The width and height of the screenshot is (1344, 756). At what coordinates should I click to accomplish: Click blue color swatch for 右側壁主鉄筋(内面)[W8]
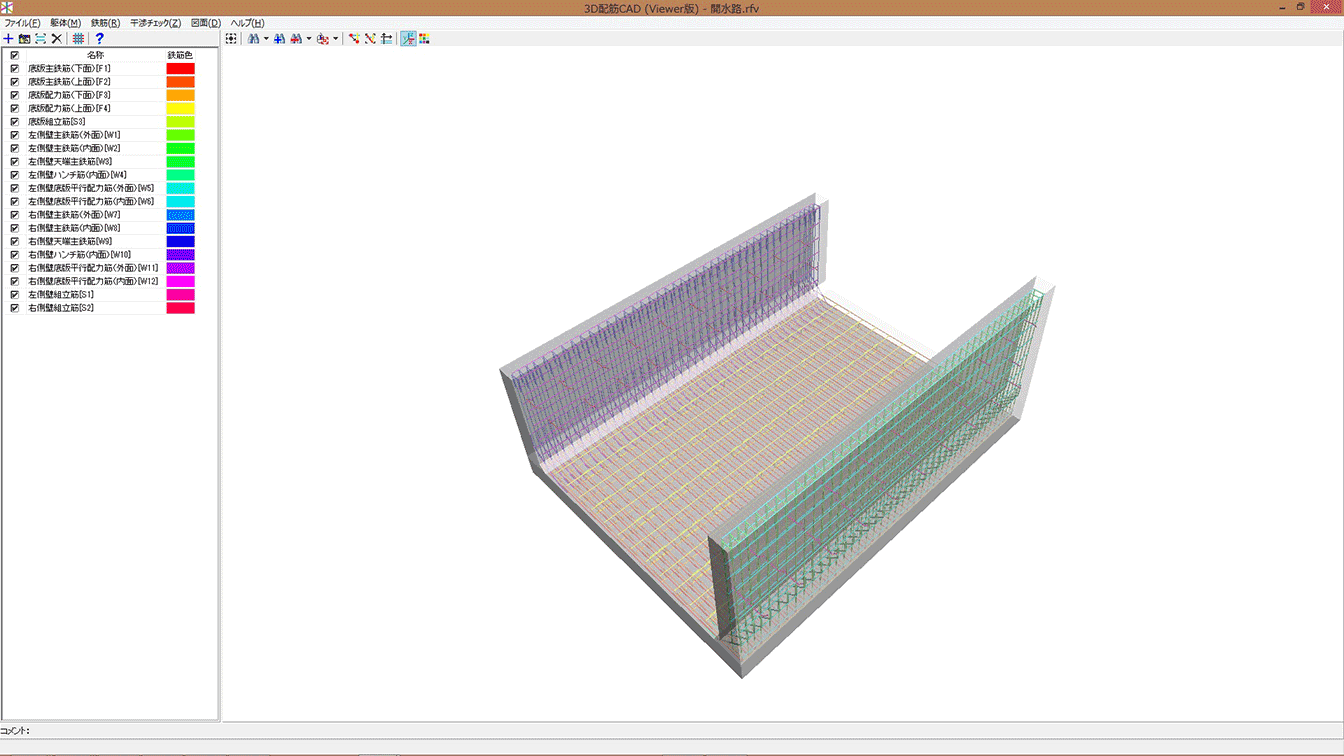pos(181,228)
